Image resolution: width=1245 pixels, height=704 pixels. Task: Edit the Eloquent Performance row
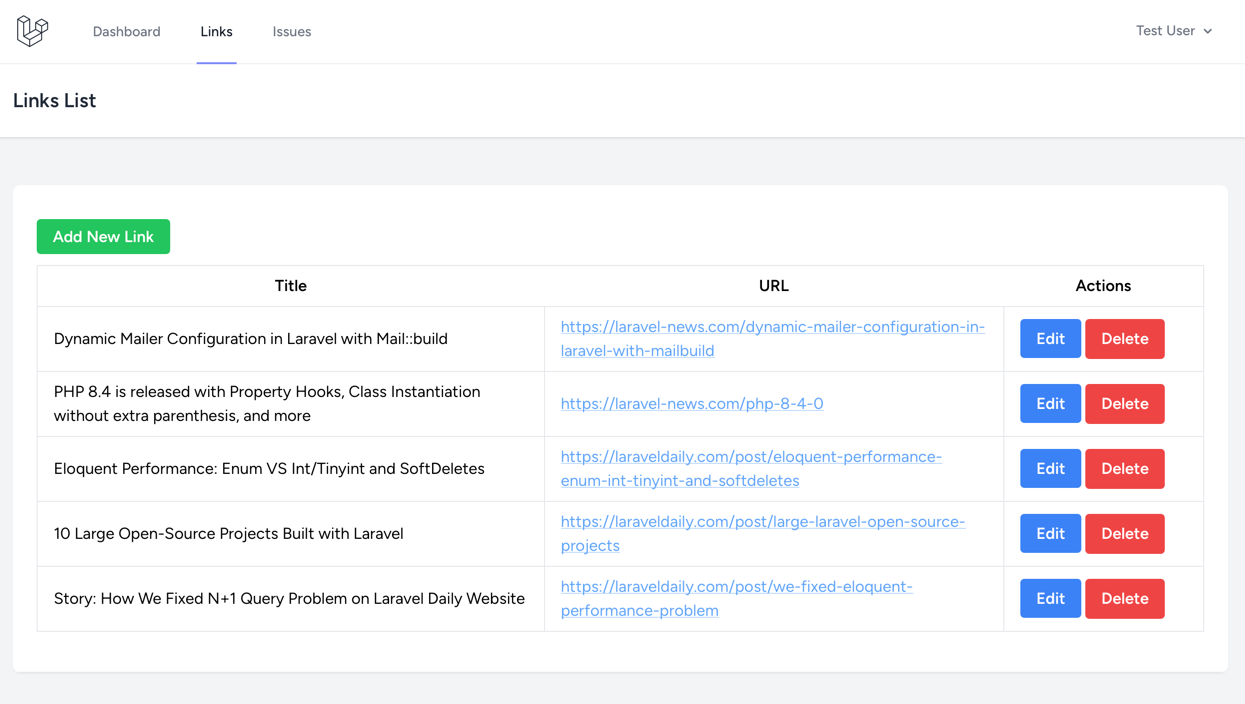pyautogui.click(x=1050, y=469)
